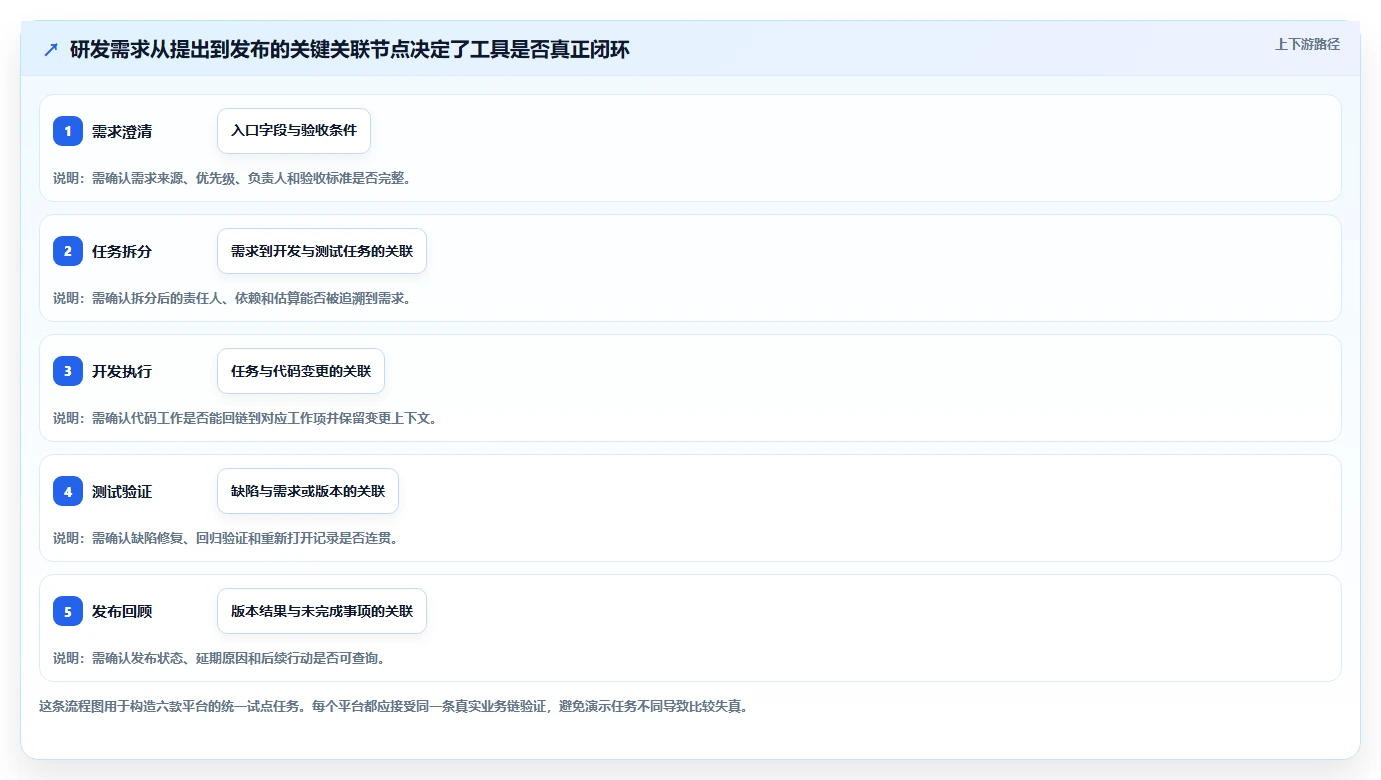Click the description about 需求来源、优先级、负责人

tap(232, 178)
